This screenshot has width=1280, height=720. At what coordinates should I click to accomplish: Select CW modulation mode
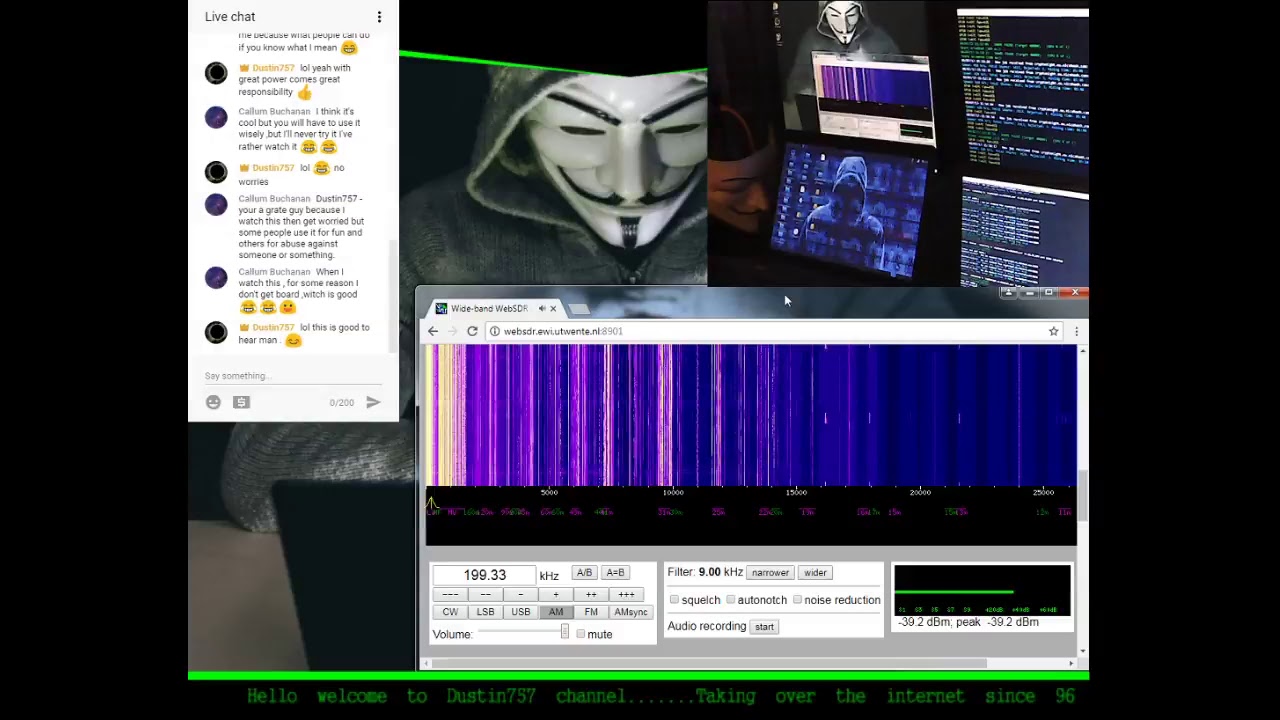click(450, 612)
